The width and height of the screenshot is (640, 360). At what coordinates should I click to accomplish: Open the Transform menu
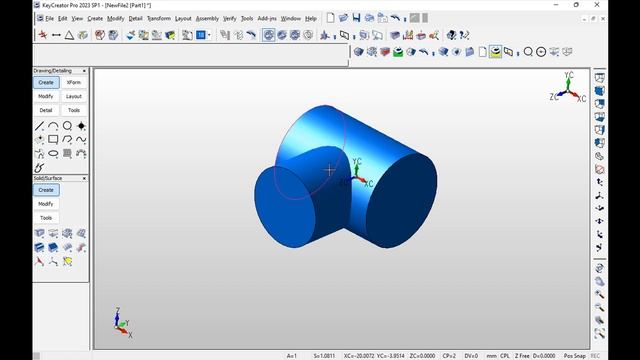click(159, 18)
